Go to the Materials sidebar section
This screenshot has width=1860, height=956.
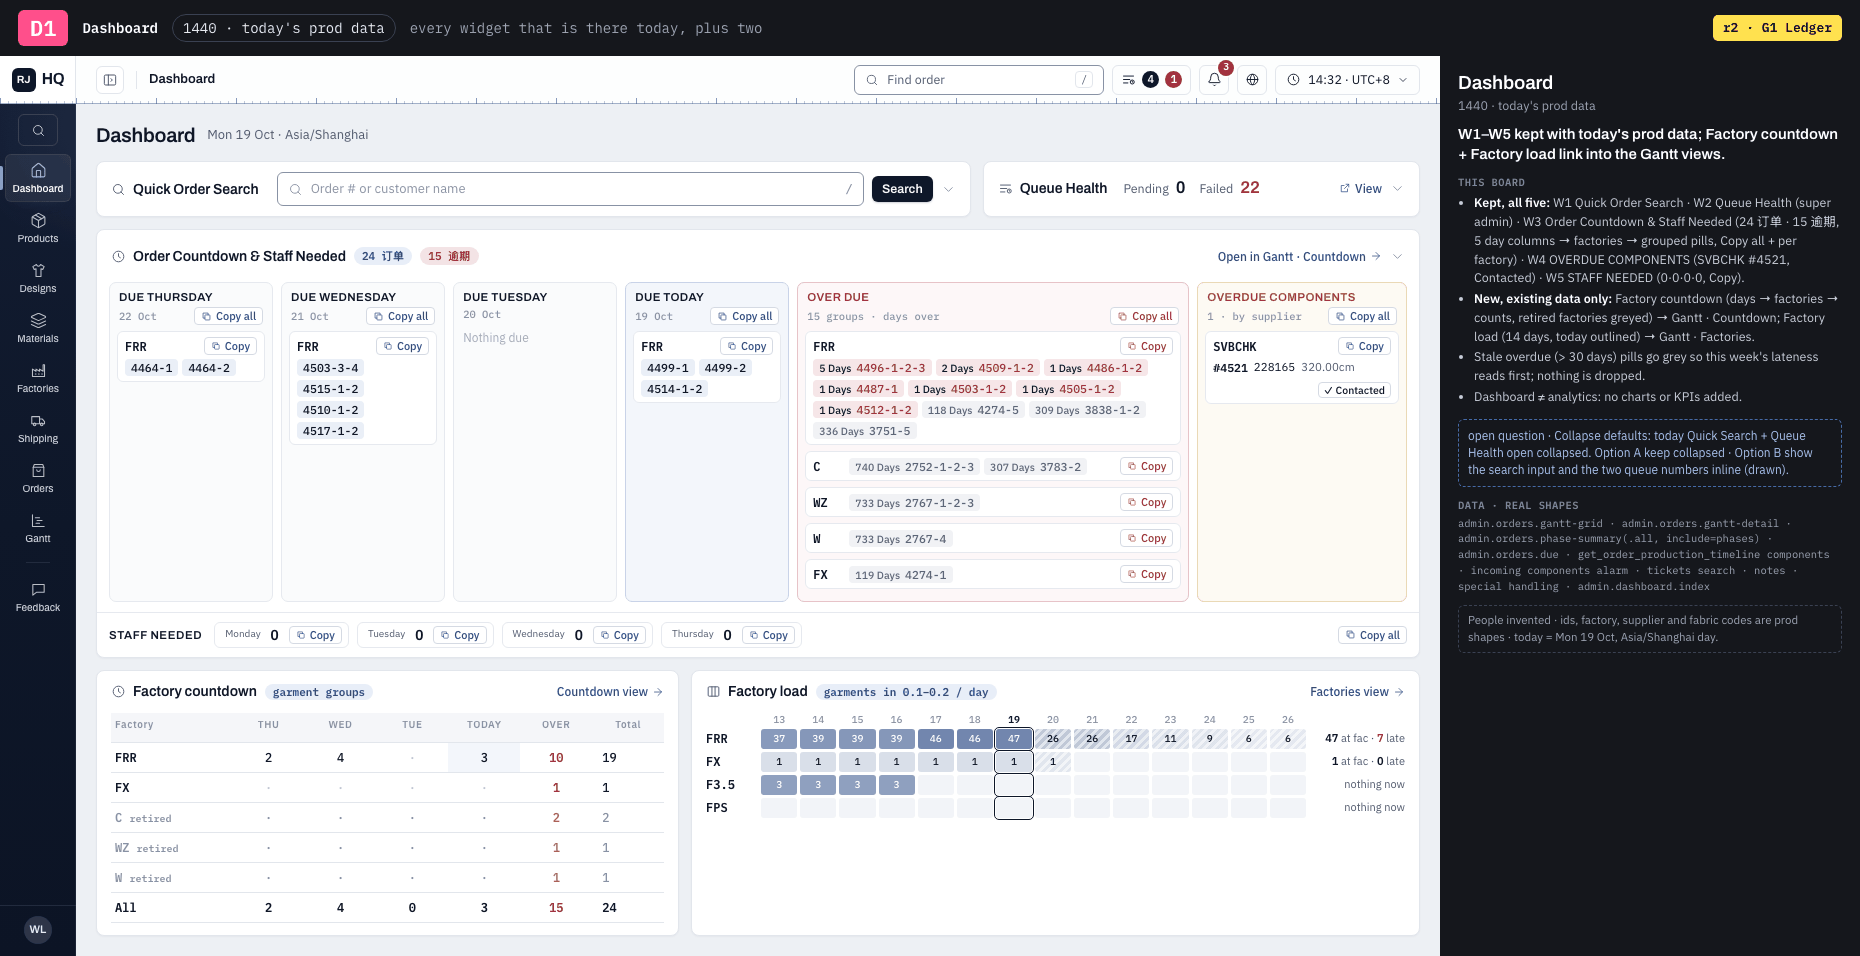38,328
